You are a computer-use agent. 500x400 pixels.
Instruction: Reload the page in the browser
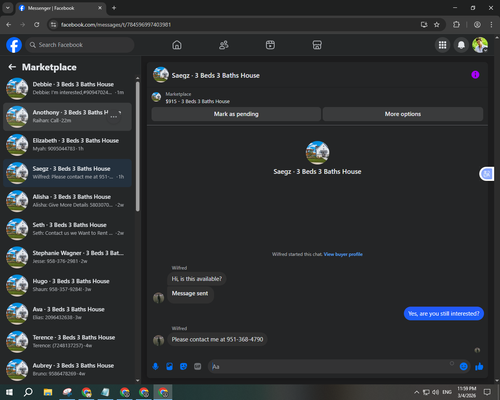point(37,25)
